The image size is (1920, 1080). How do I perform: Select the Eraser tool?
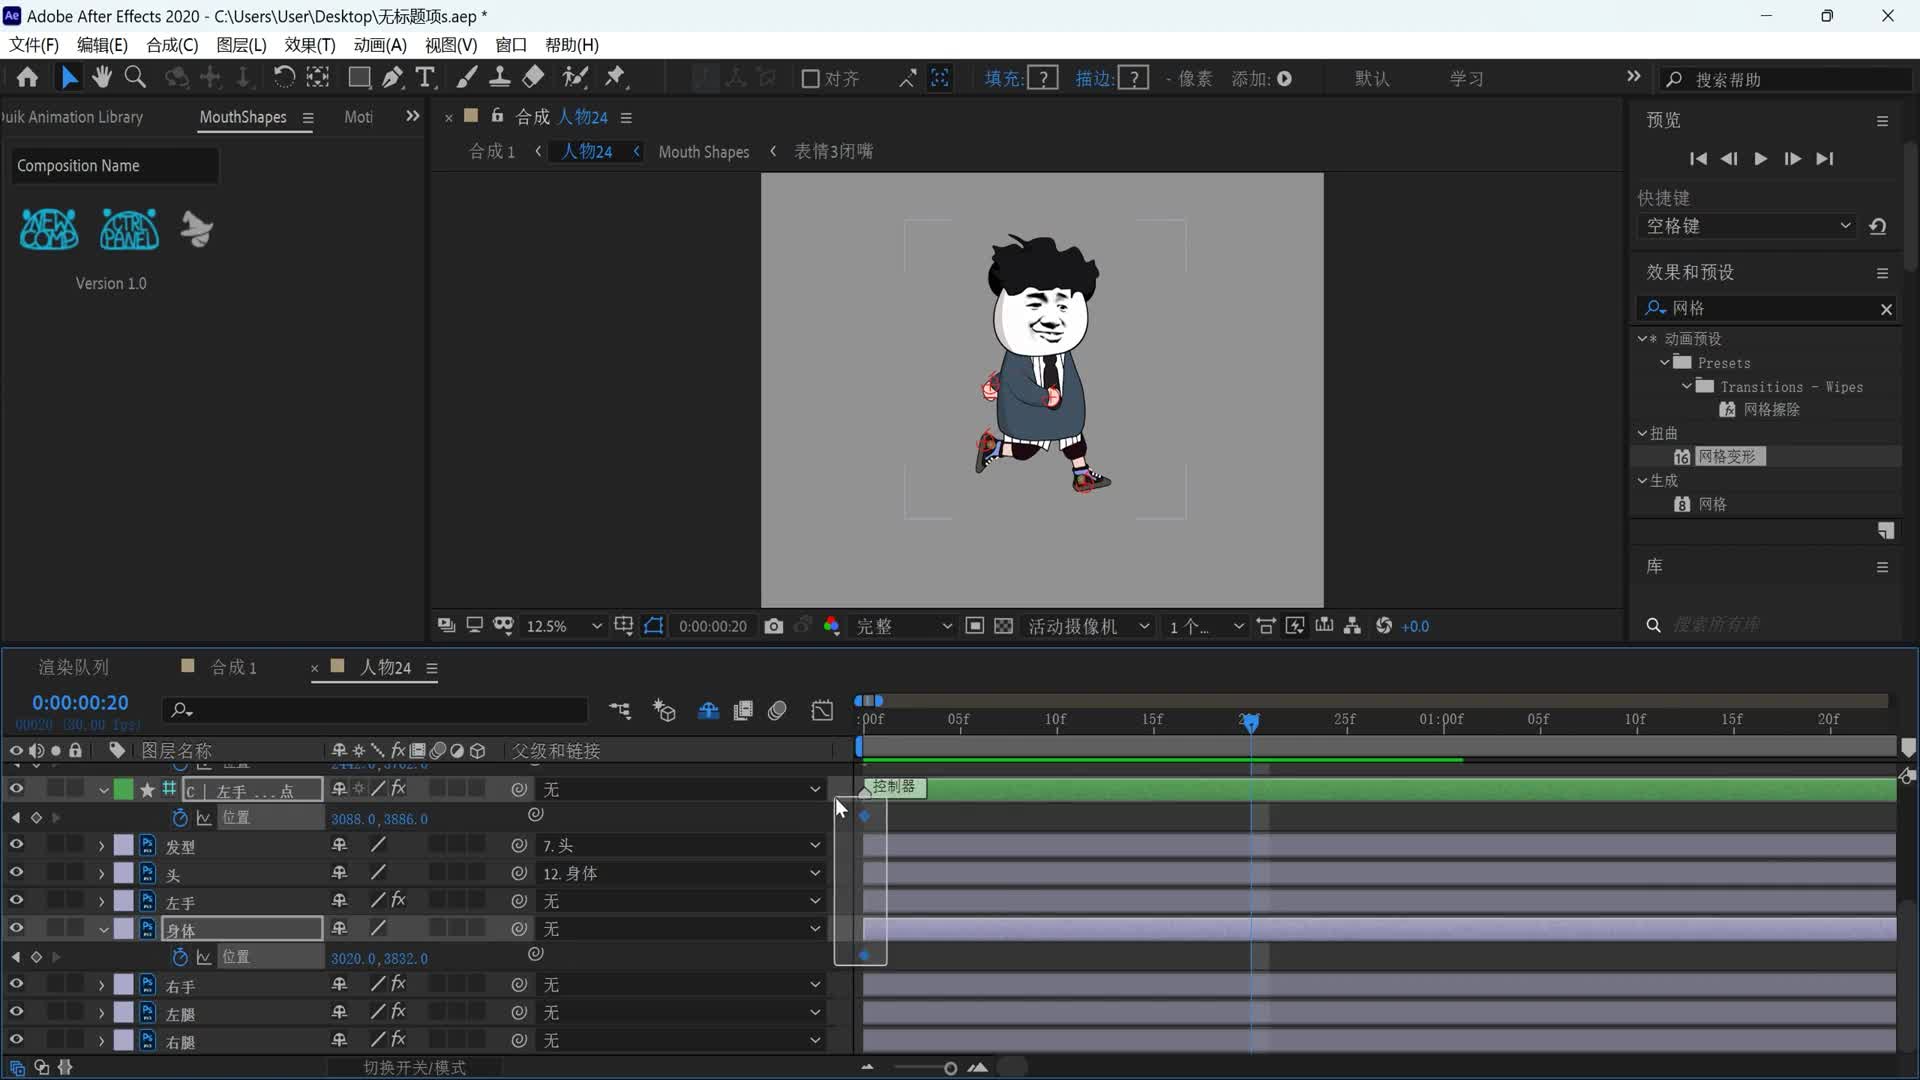pos(533,77)
